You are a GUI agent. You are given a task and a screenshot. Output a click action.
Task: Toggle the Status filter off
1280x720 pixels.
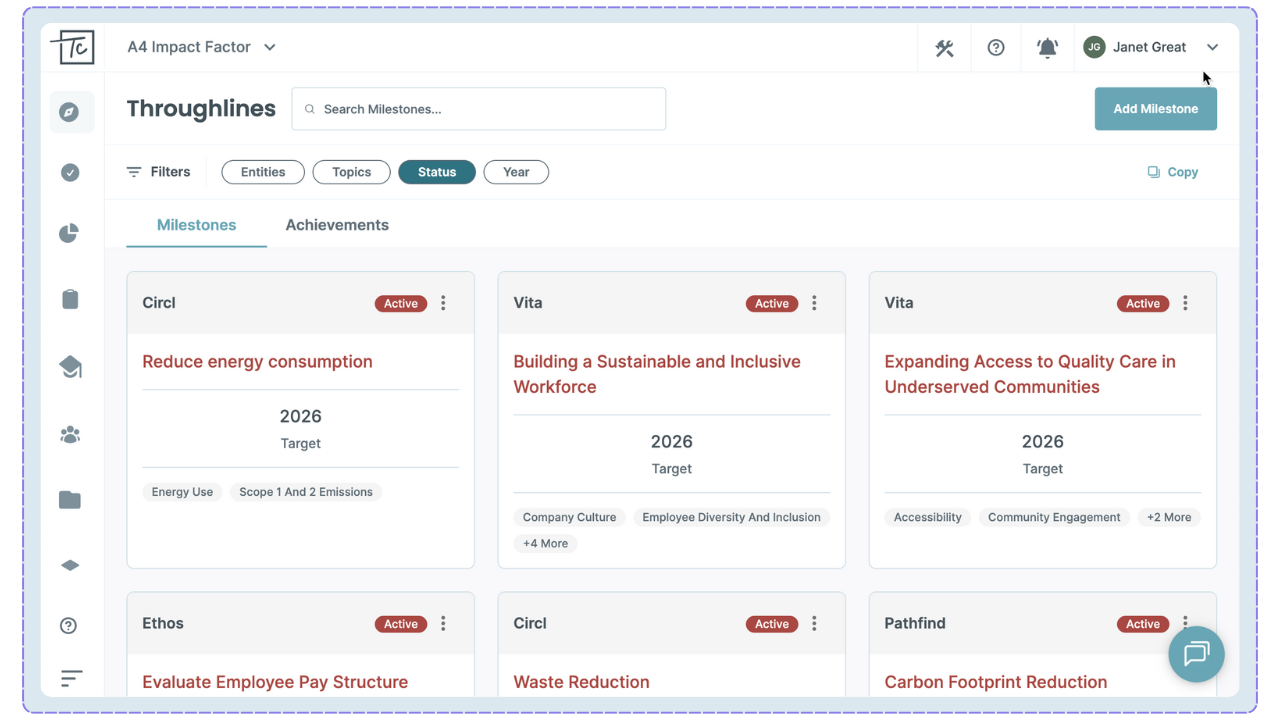[436, 171]
